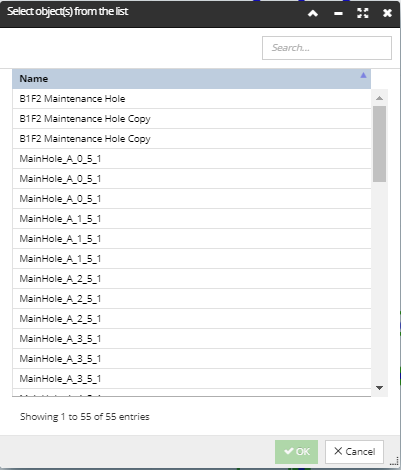
Task: Select the second B1F2 Maintenance Hole Copy row
Action: tap(192, 139)
